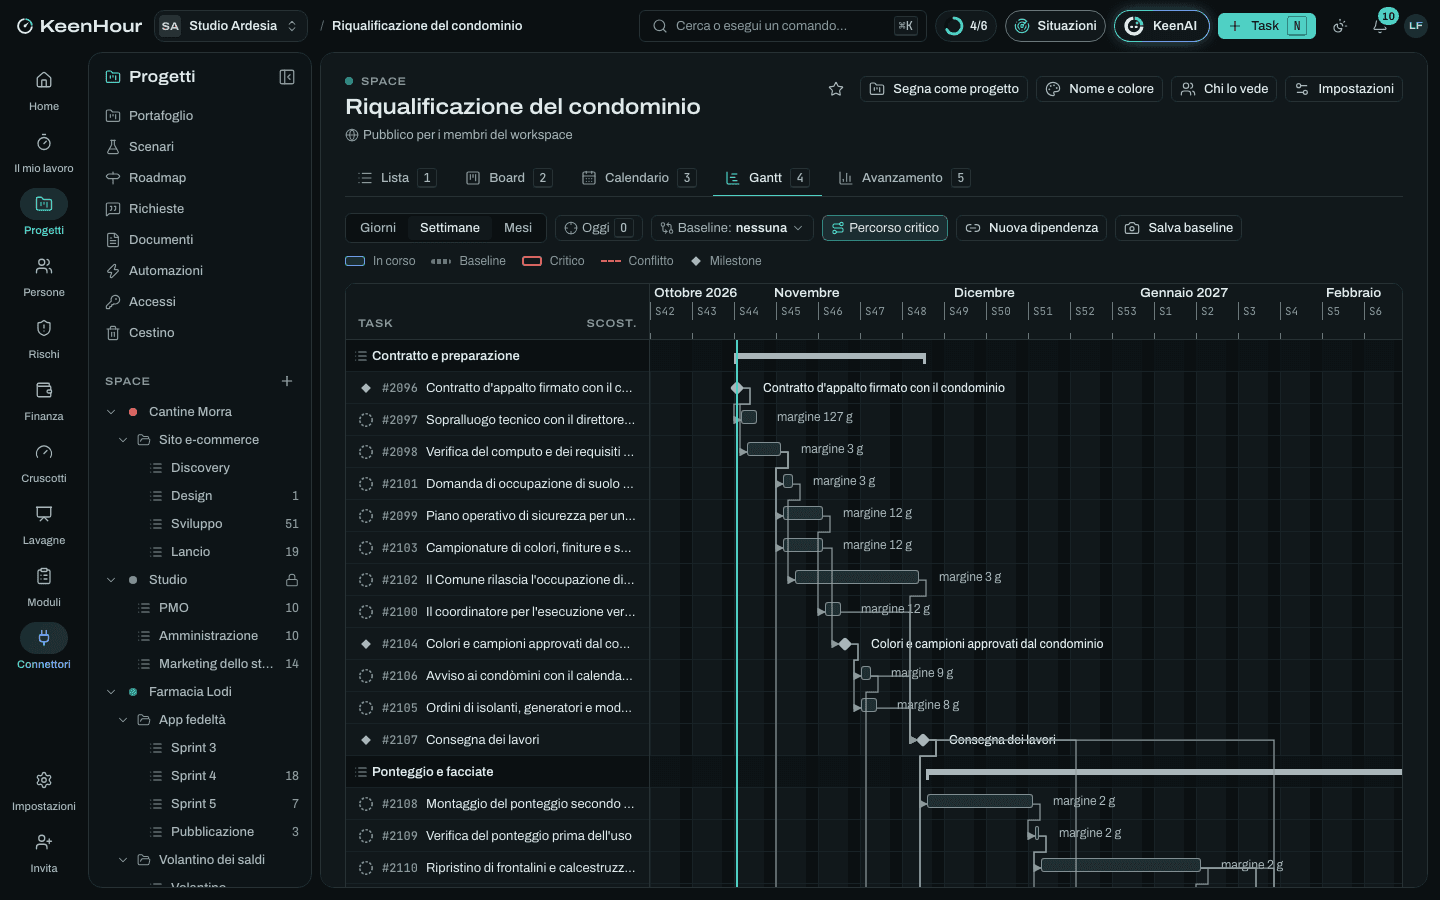Click the Nuova dipendenza button
Screen dimensions: 1440x900
pyautogui.click(x=1032, y=228)
